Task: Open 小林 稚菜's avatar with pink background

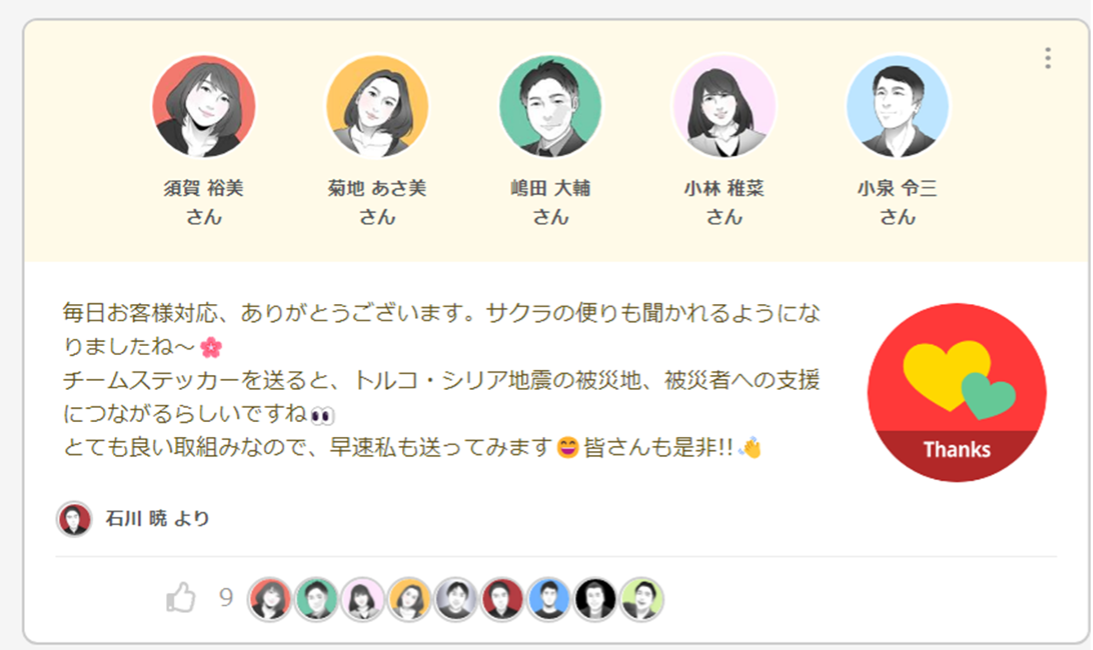Action: point(724,106)
